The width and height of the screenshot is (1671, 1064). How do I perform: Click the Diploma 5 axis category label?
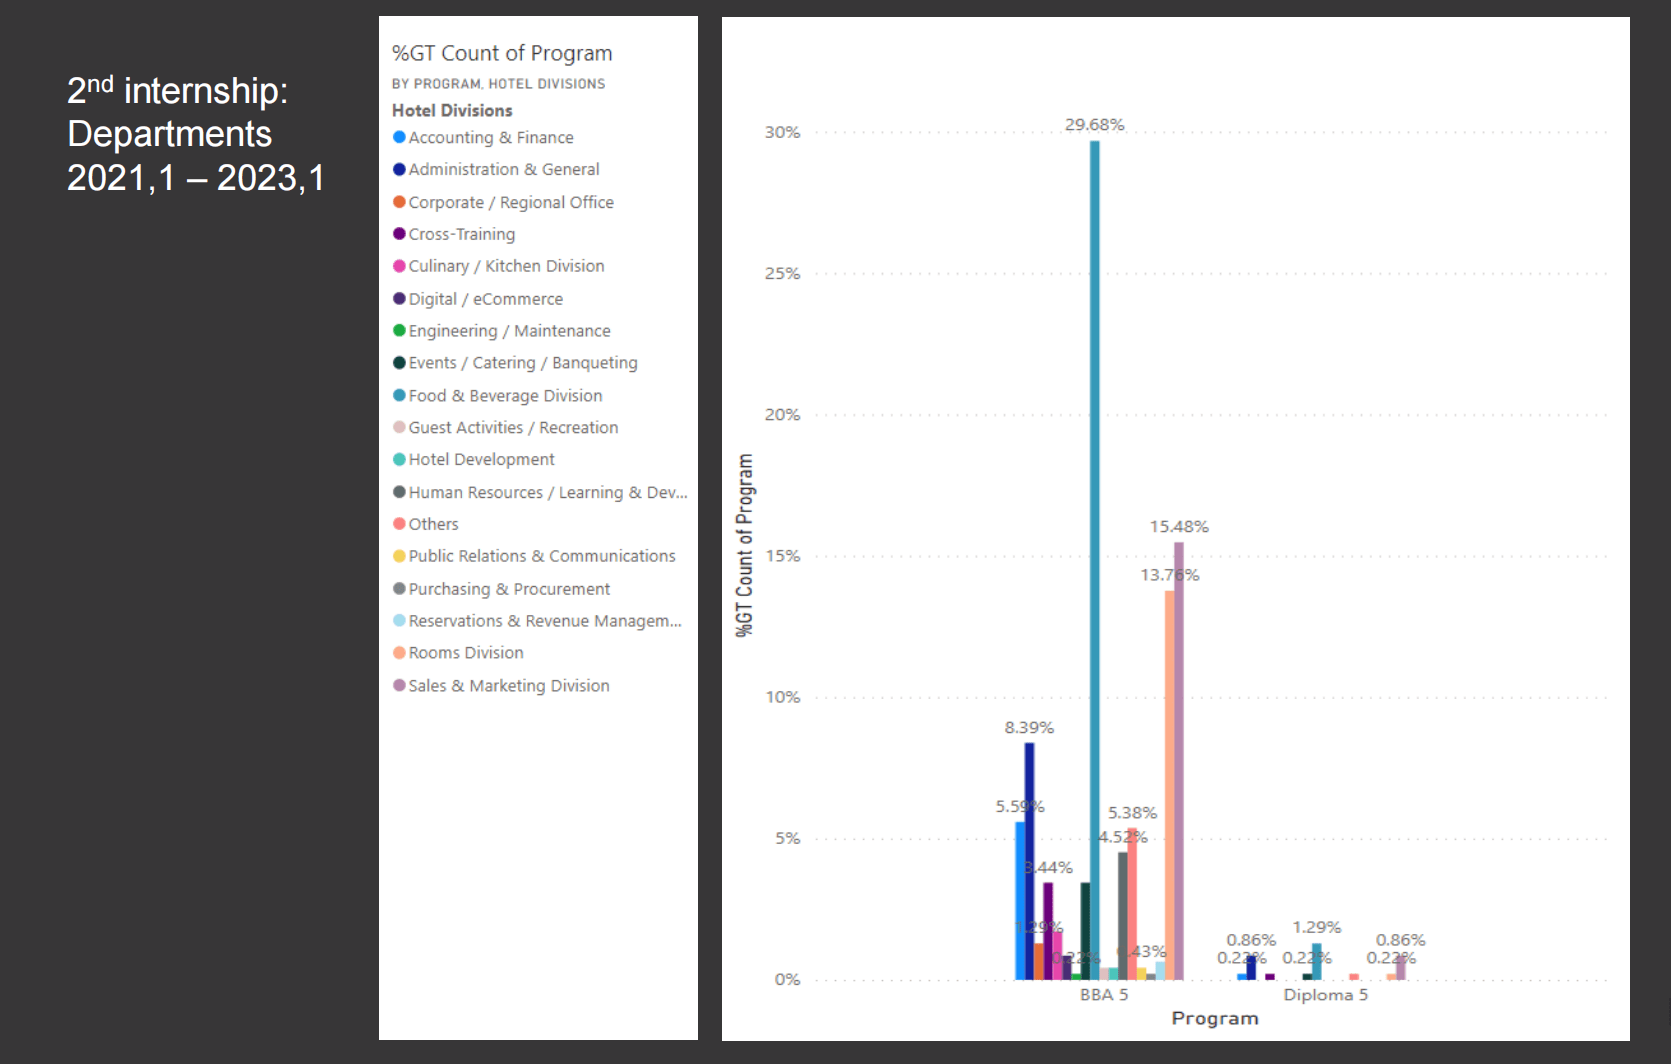pos(1326,995)
